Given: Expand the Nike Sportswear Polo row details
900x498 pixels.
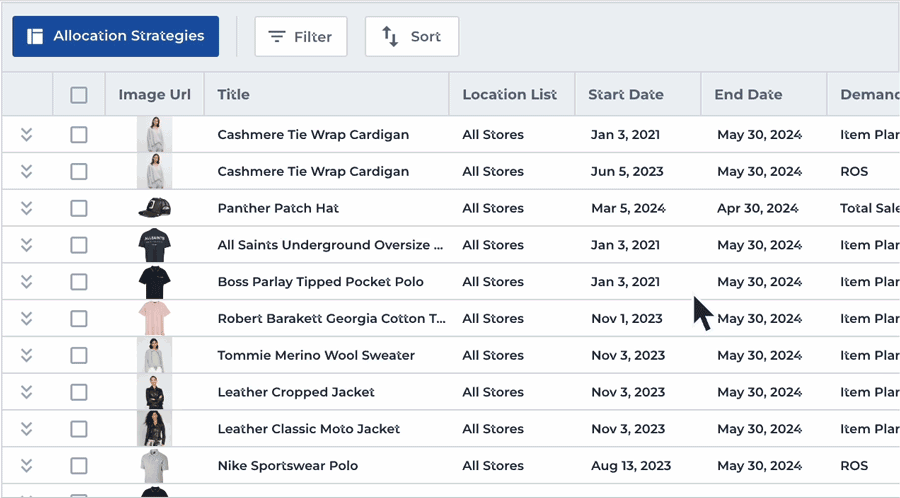Looking at the screenshot, I should pyautogui.click(x=27, y=465).
